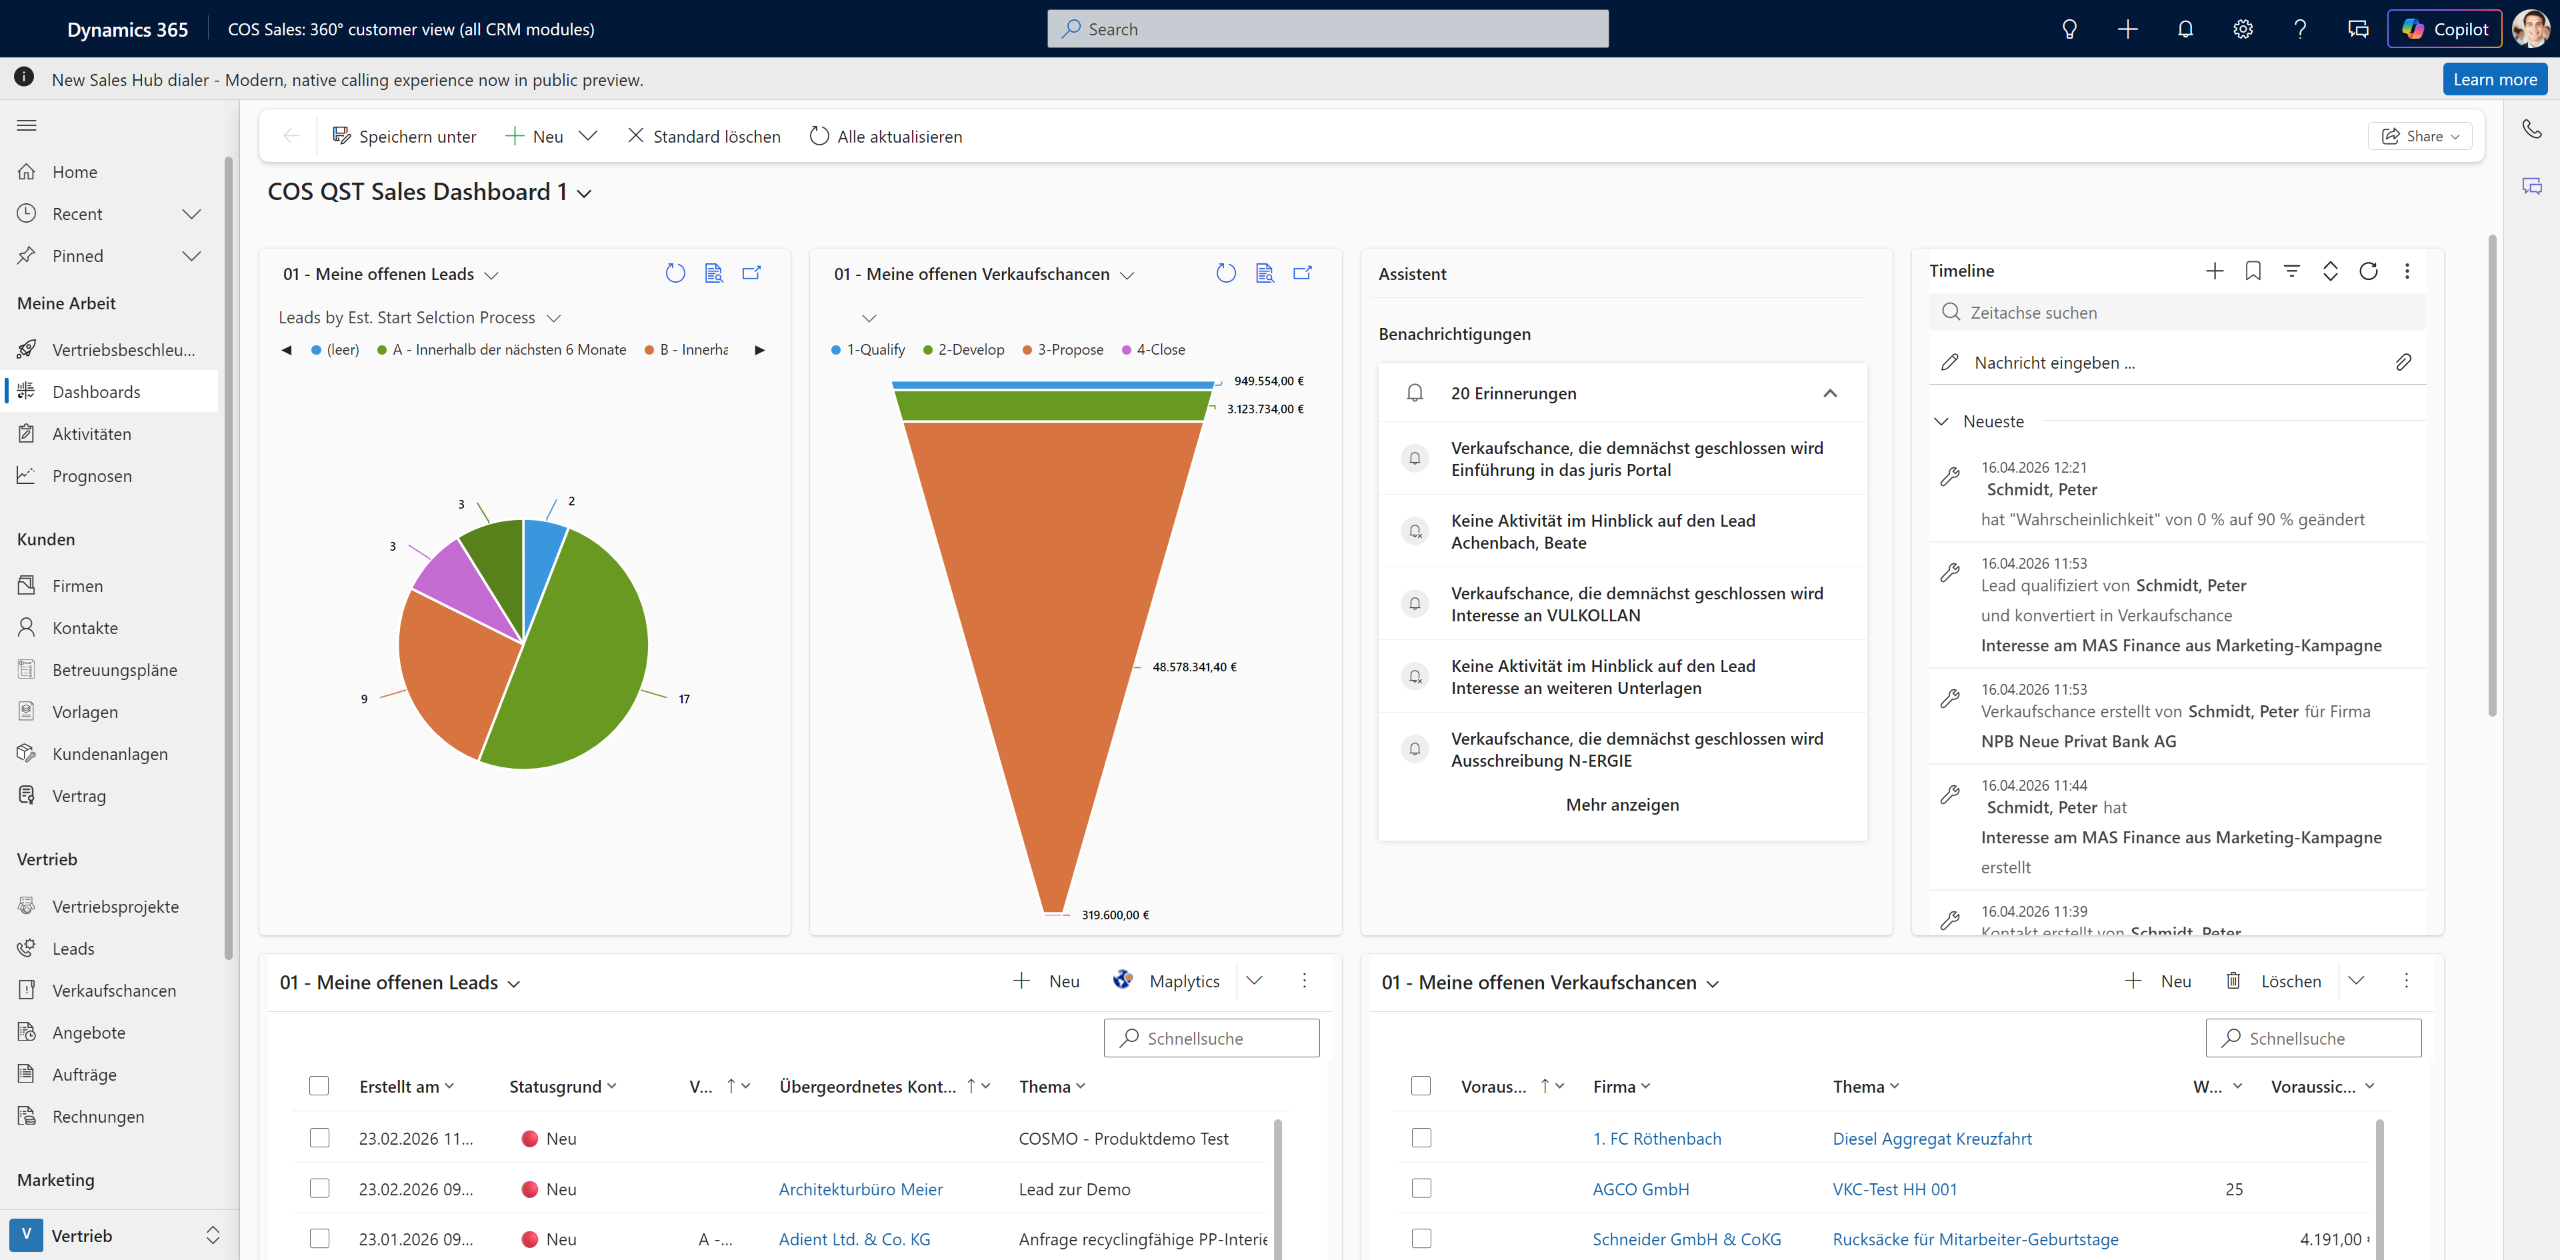Viewport: 2560px width, 1260px height.
Task: Expand the Meine offenen Verkaufschancen chart
Action: tap(1303, 273)
